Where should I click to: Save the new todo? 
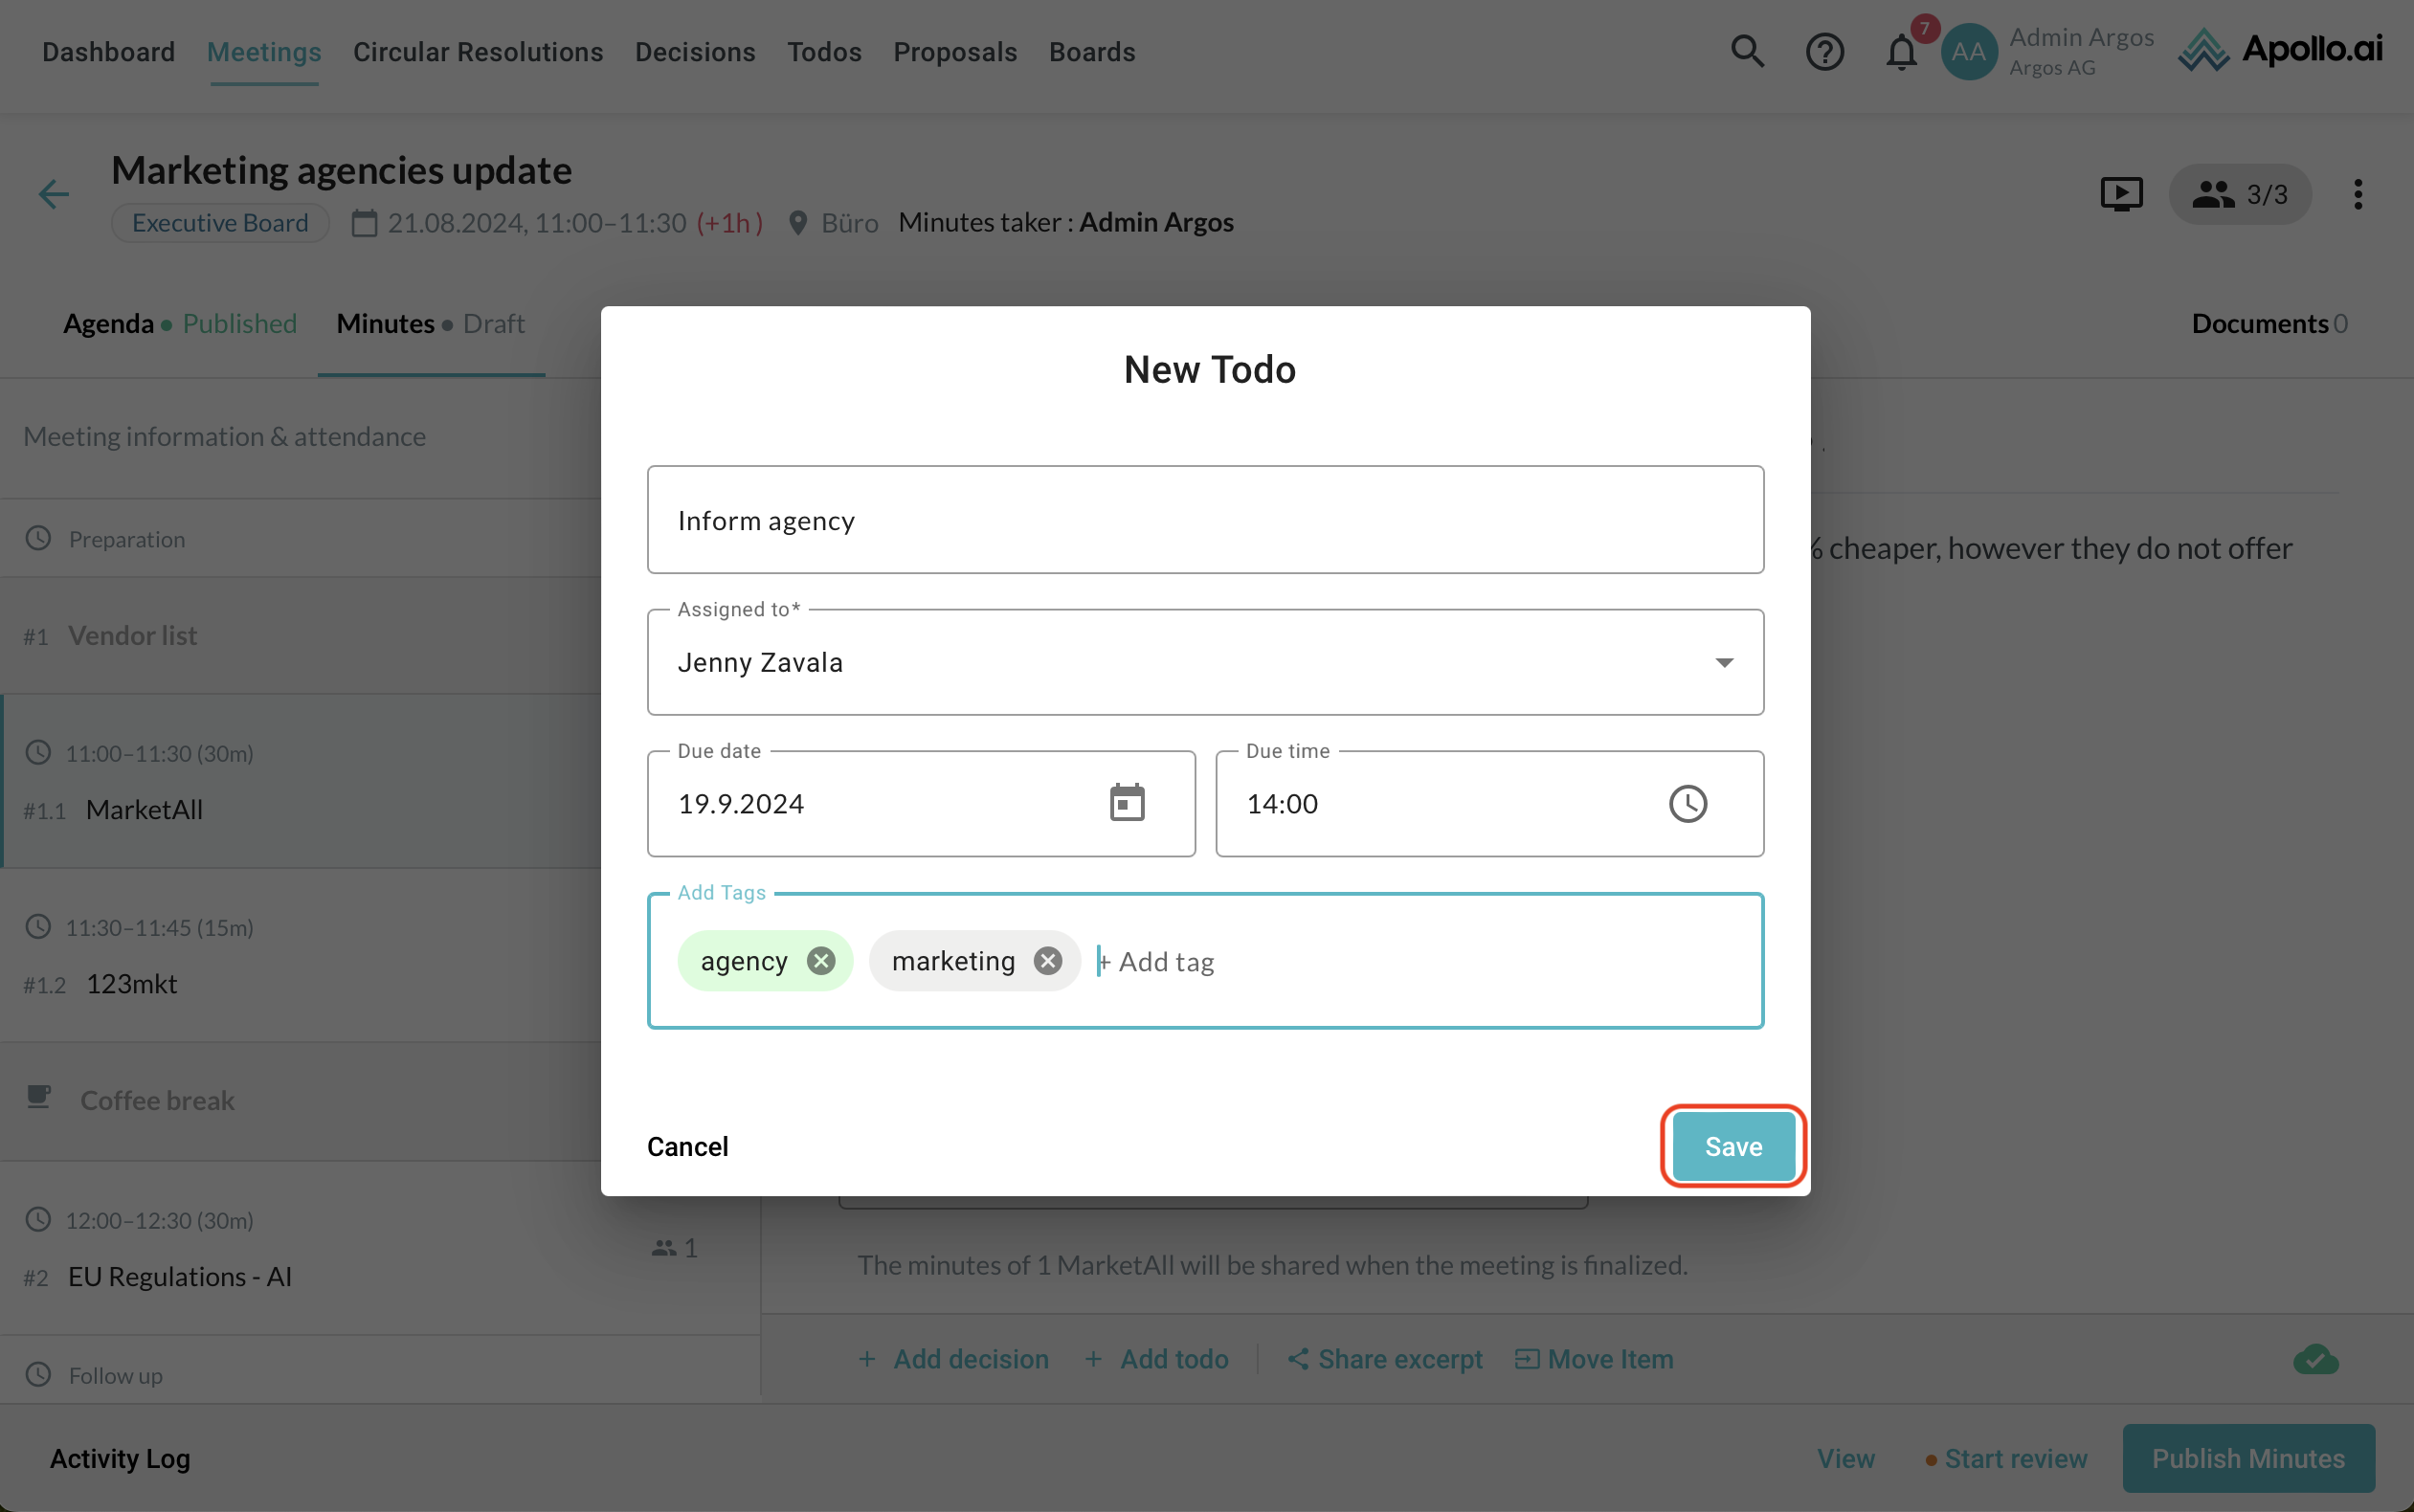[x=1732, y=1146]
